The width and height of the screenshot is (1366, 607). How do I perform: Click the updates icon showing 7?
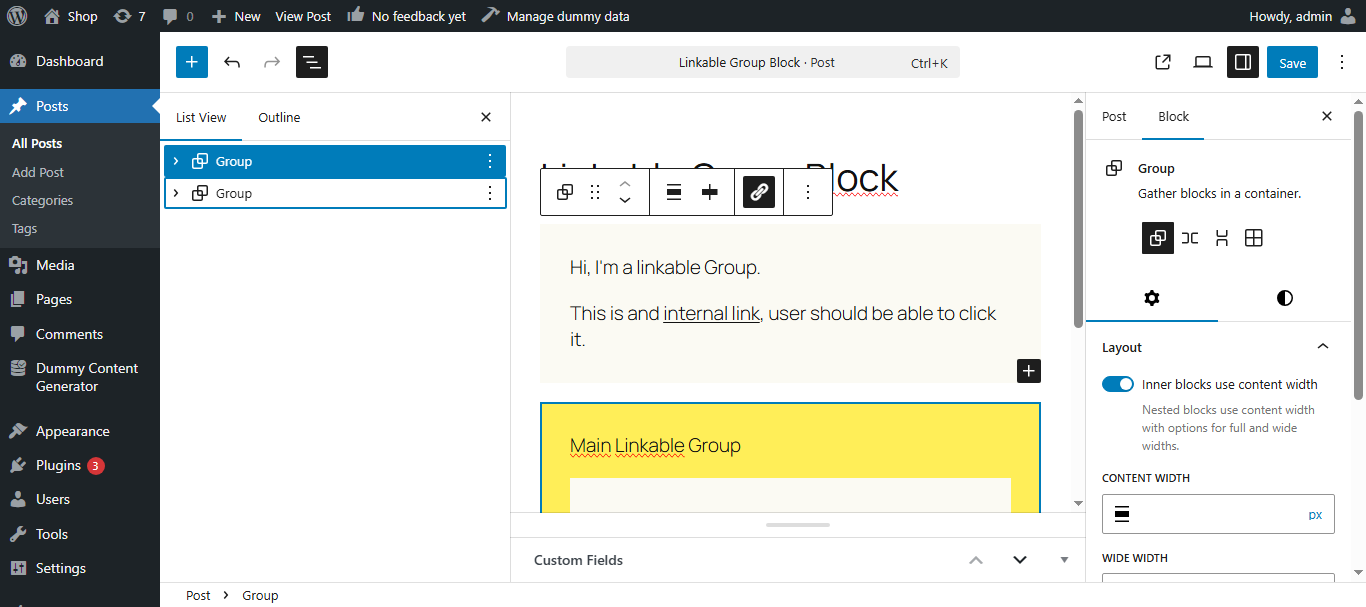pyautogui.click(x=129, y=16)
